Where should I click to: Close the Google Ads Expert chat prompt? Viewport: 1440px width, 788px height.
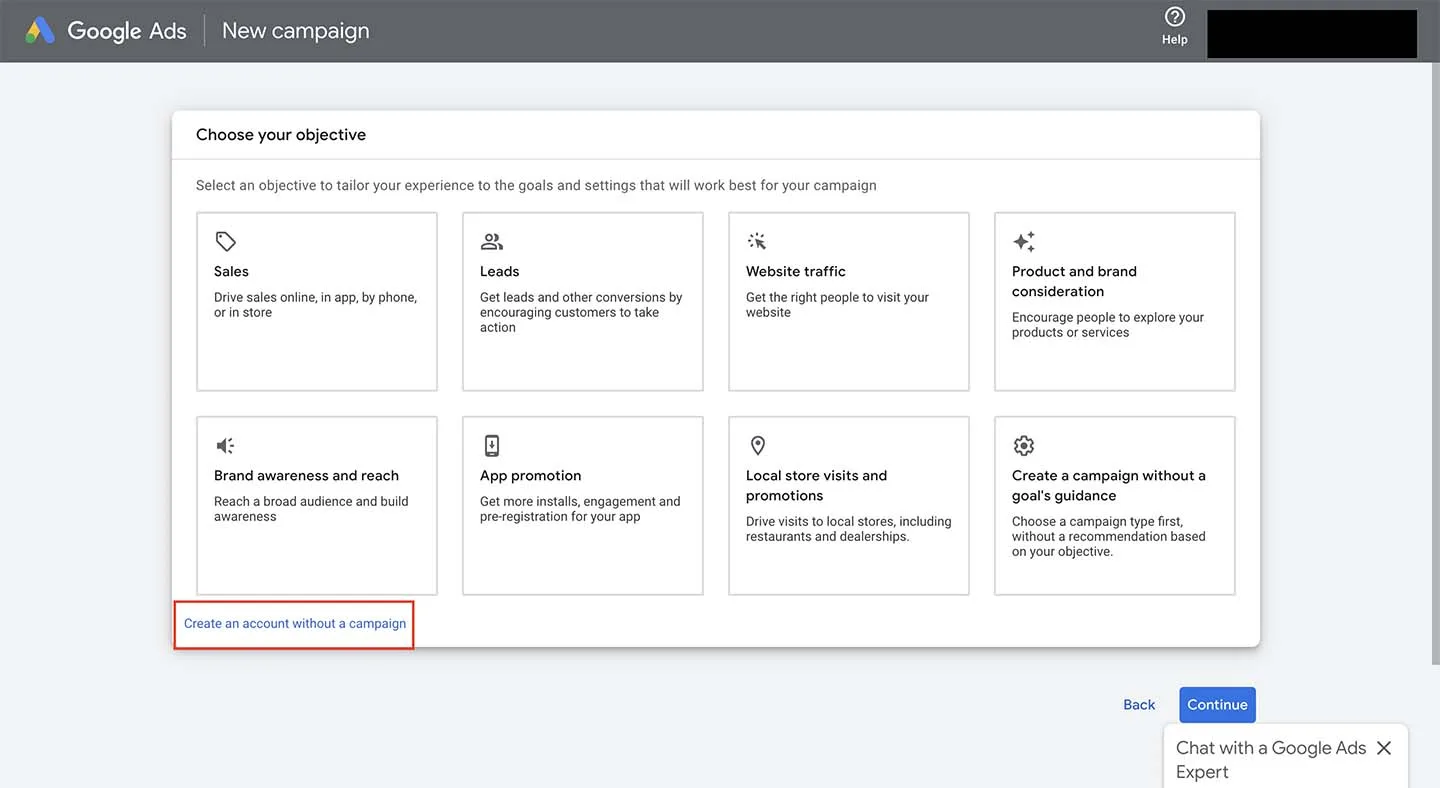coord(1383,747)
